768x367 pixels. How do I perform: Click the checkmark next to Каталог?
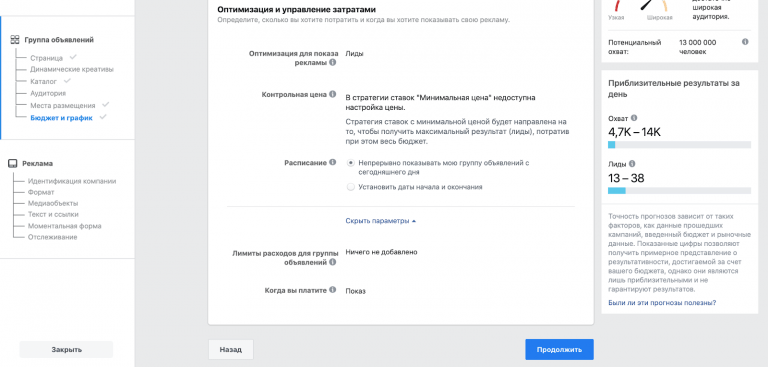point(67,80)
